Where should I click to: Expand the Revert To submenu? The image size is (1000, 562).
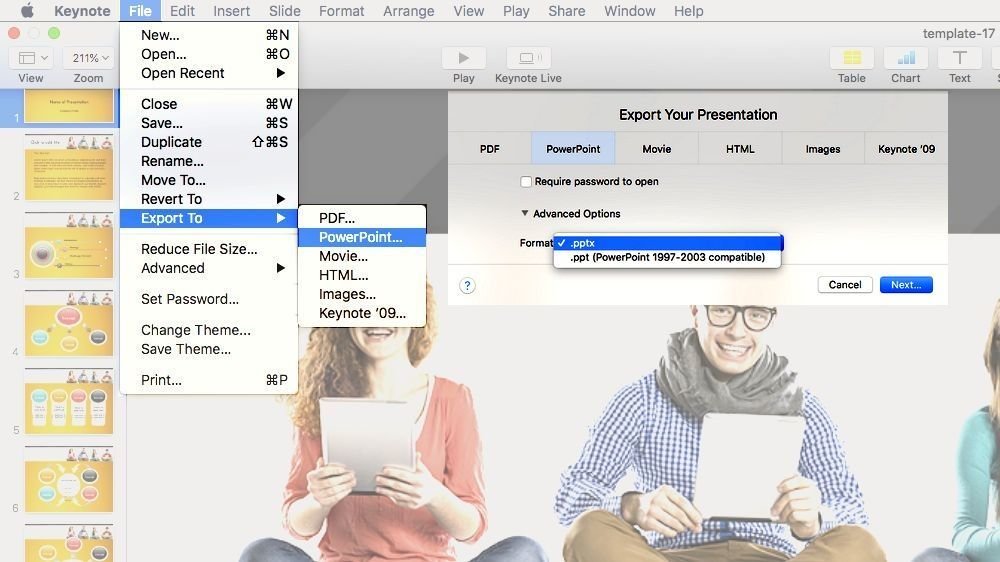coord(209,199)
